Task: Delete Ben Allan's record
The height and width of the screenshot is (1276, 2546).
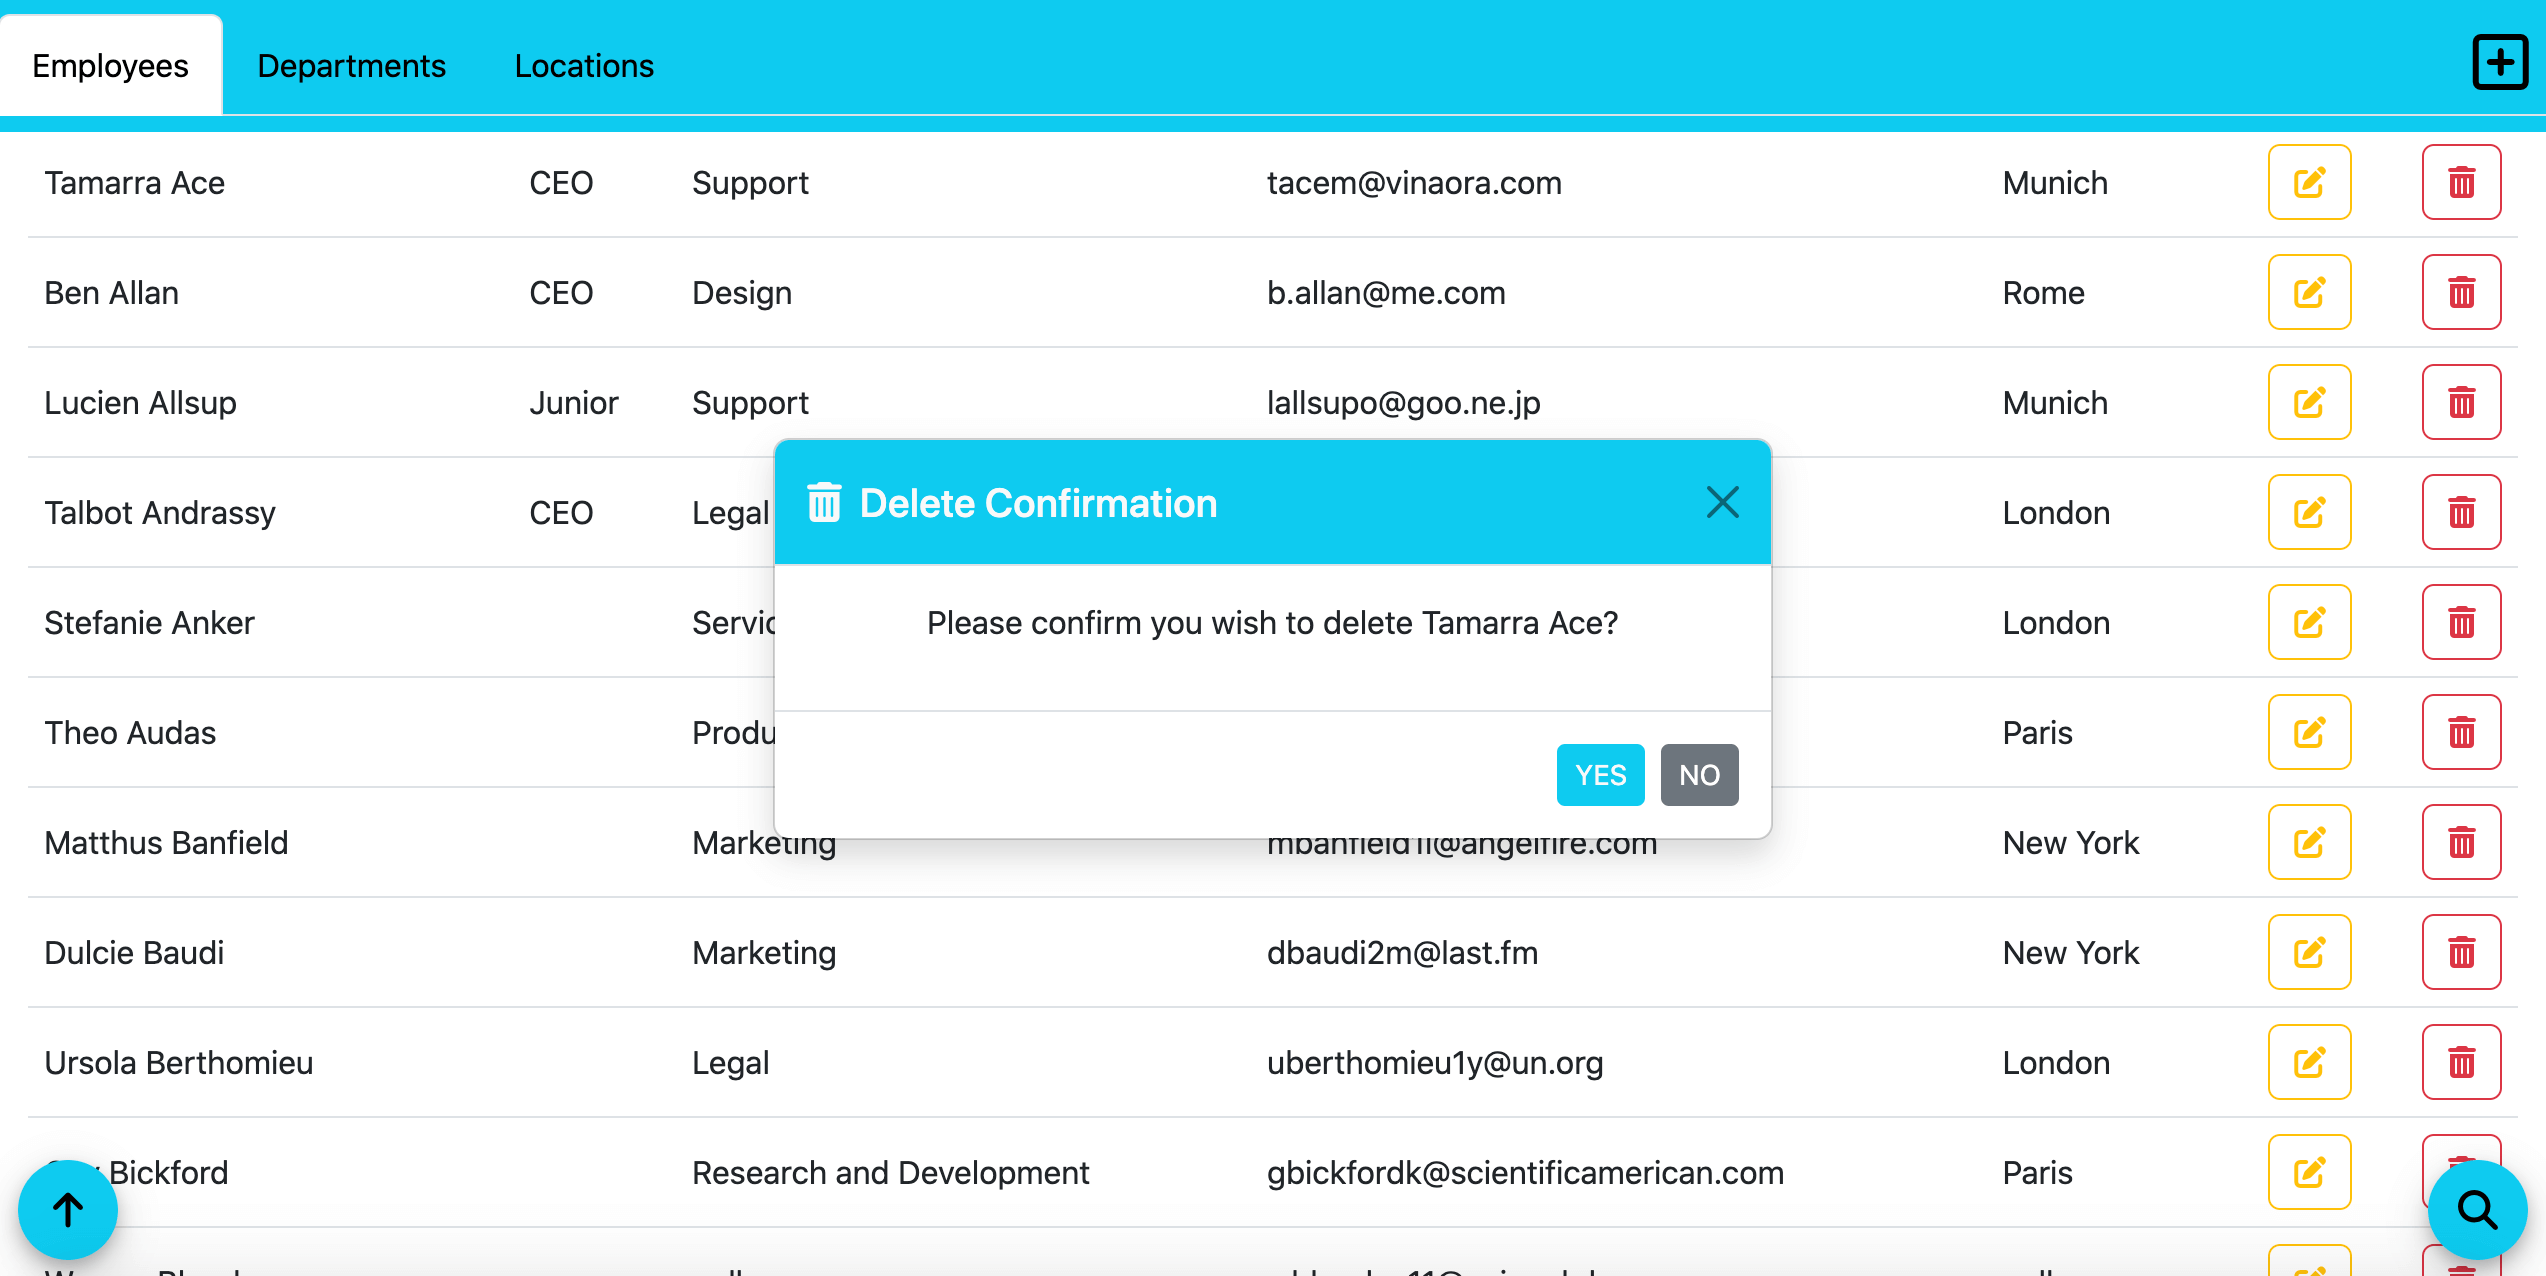Action: (x=2460, y=293)
